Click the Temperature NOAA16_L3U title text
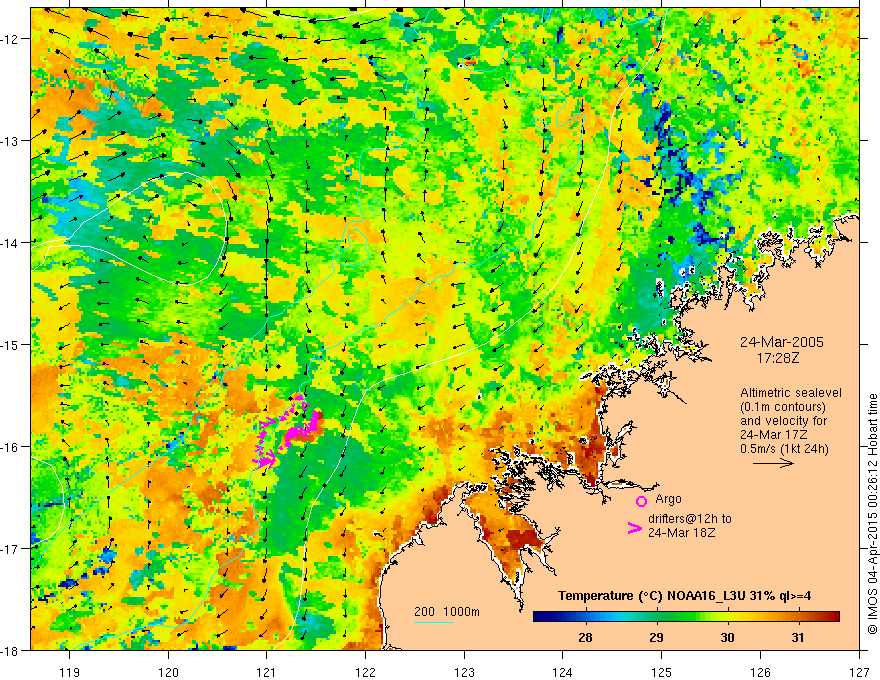880x680 pixels. [x=684, y=596]
